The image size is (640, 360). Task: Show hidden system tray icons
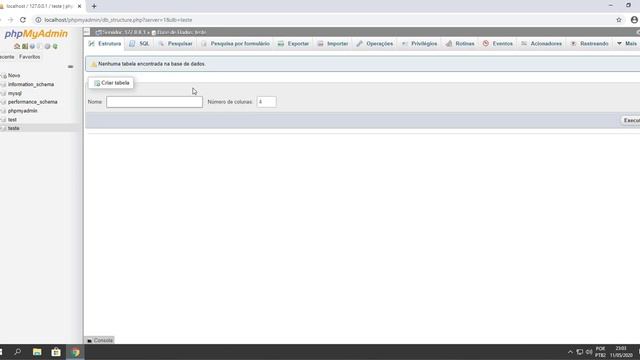[x=570, y=352]
